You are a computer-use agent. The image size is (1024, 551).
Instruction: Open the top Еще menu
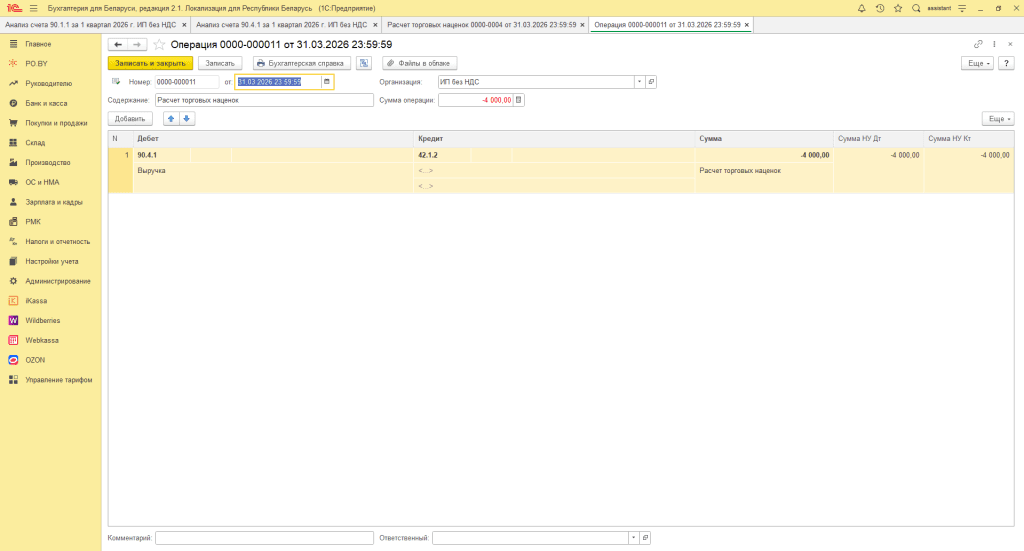point(977,63)
